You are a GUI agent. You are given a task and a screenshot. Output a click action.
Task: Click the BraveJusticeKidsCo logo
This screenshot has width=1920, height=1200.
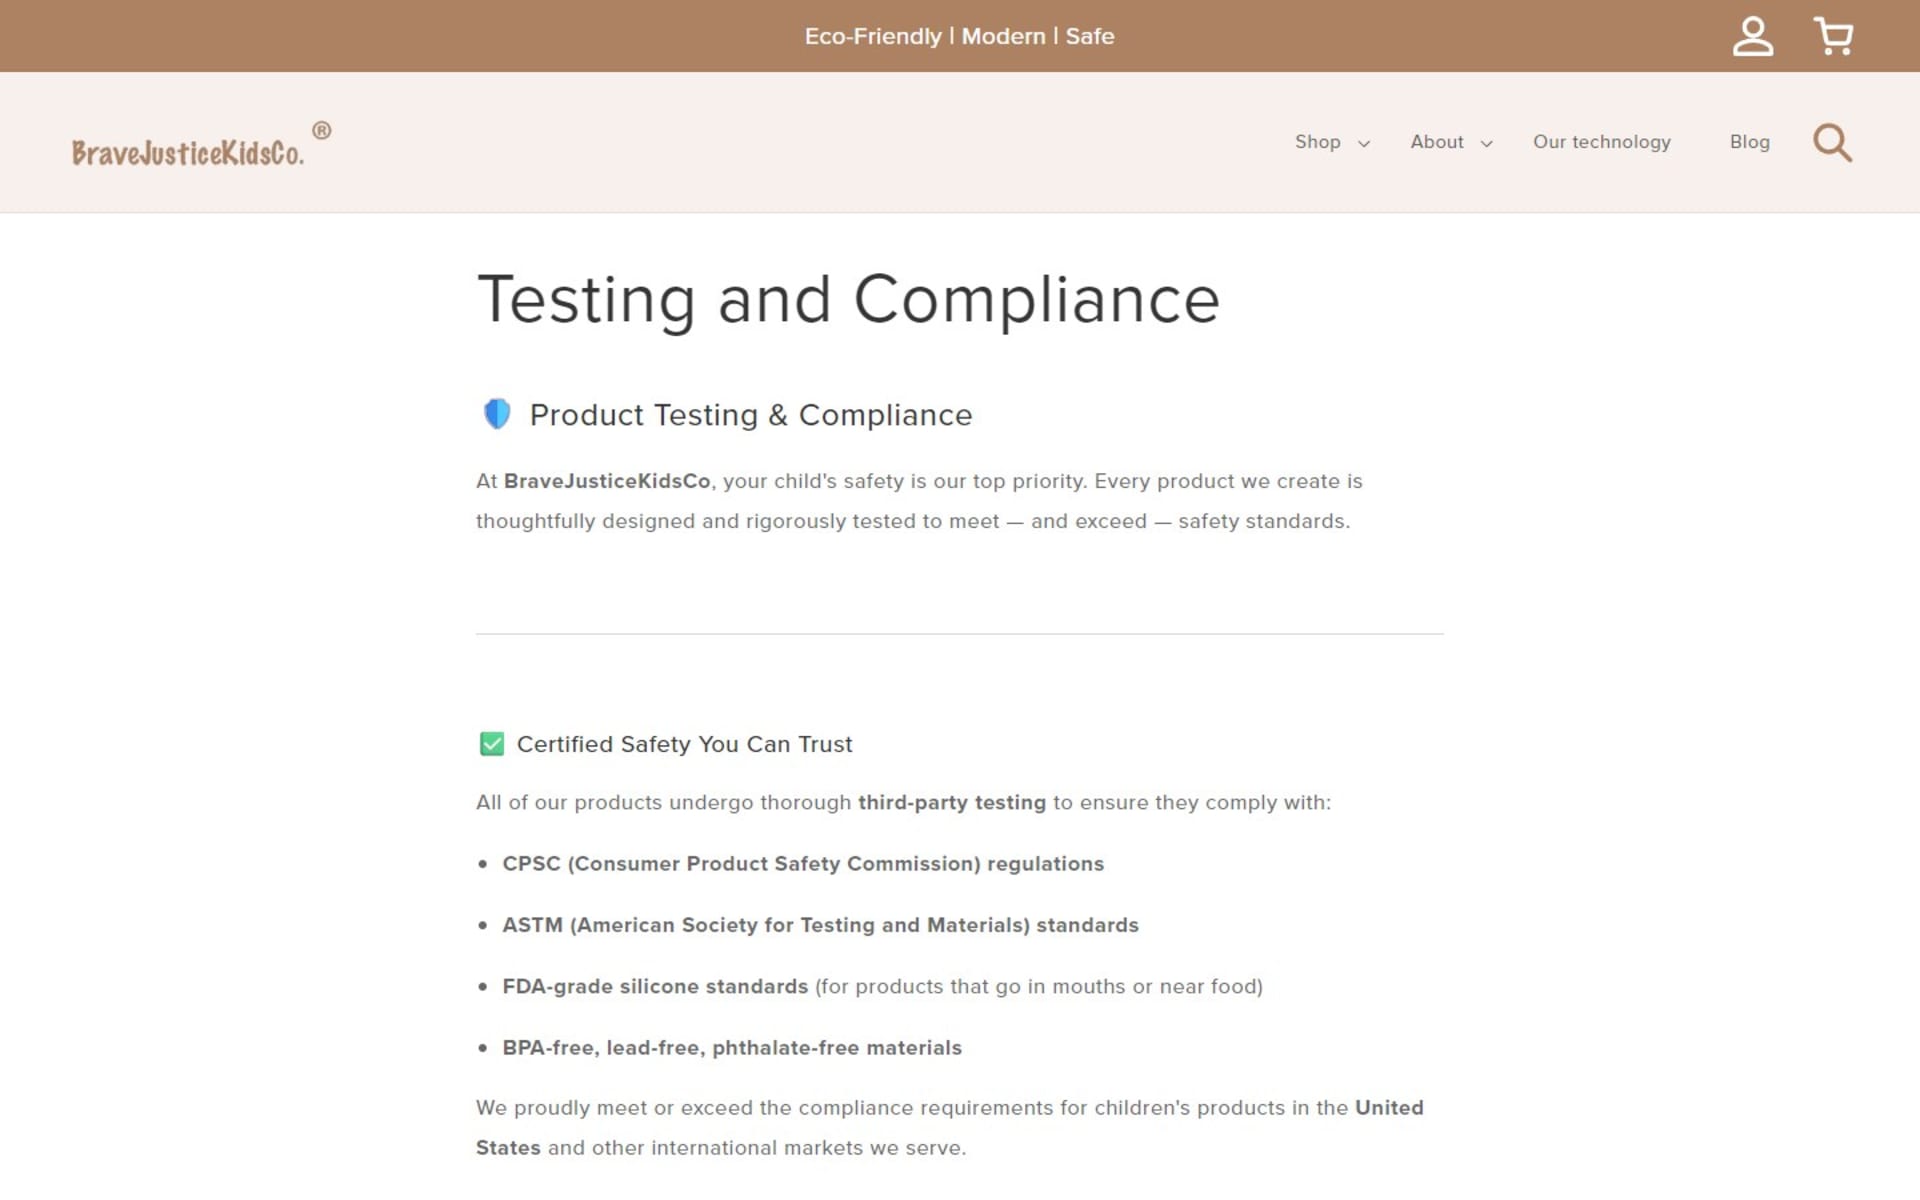pos(201,145)
